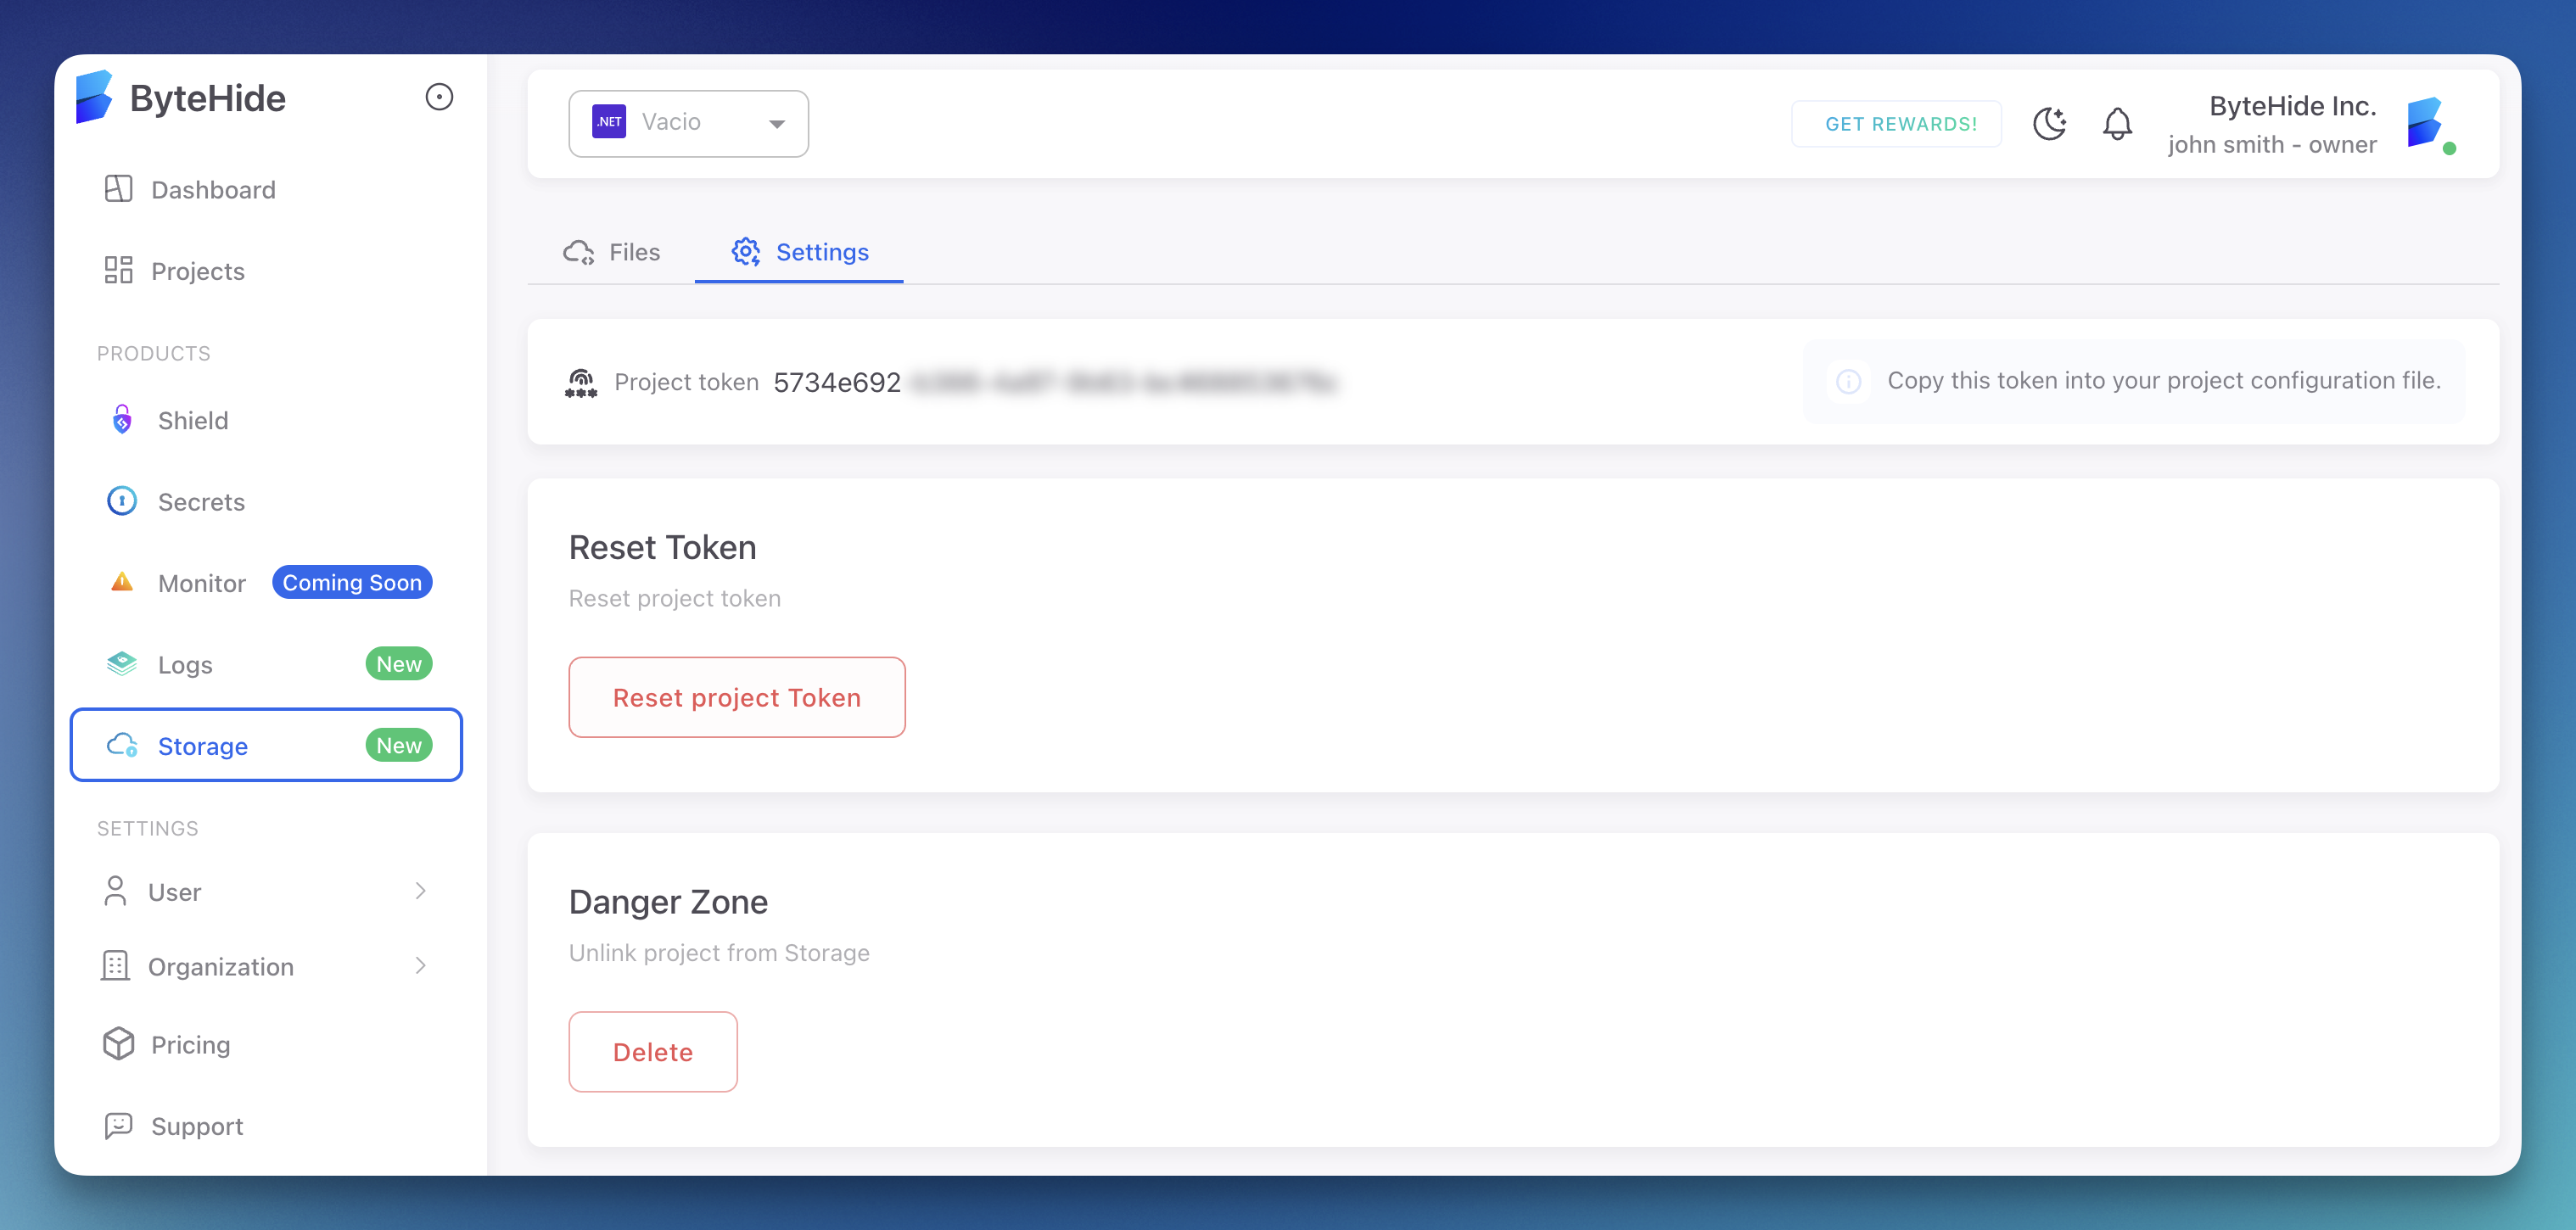Open Logs in sidebar
2576x1230 pixels.
(186, 664)
